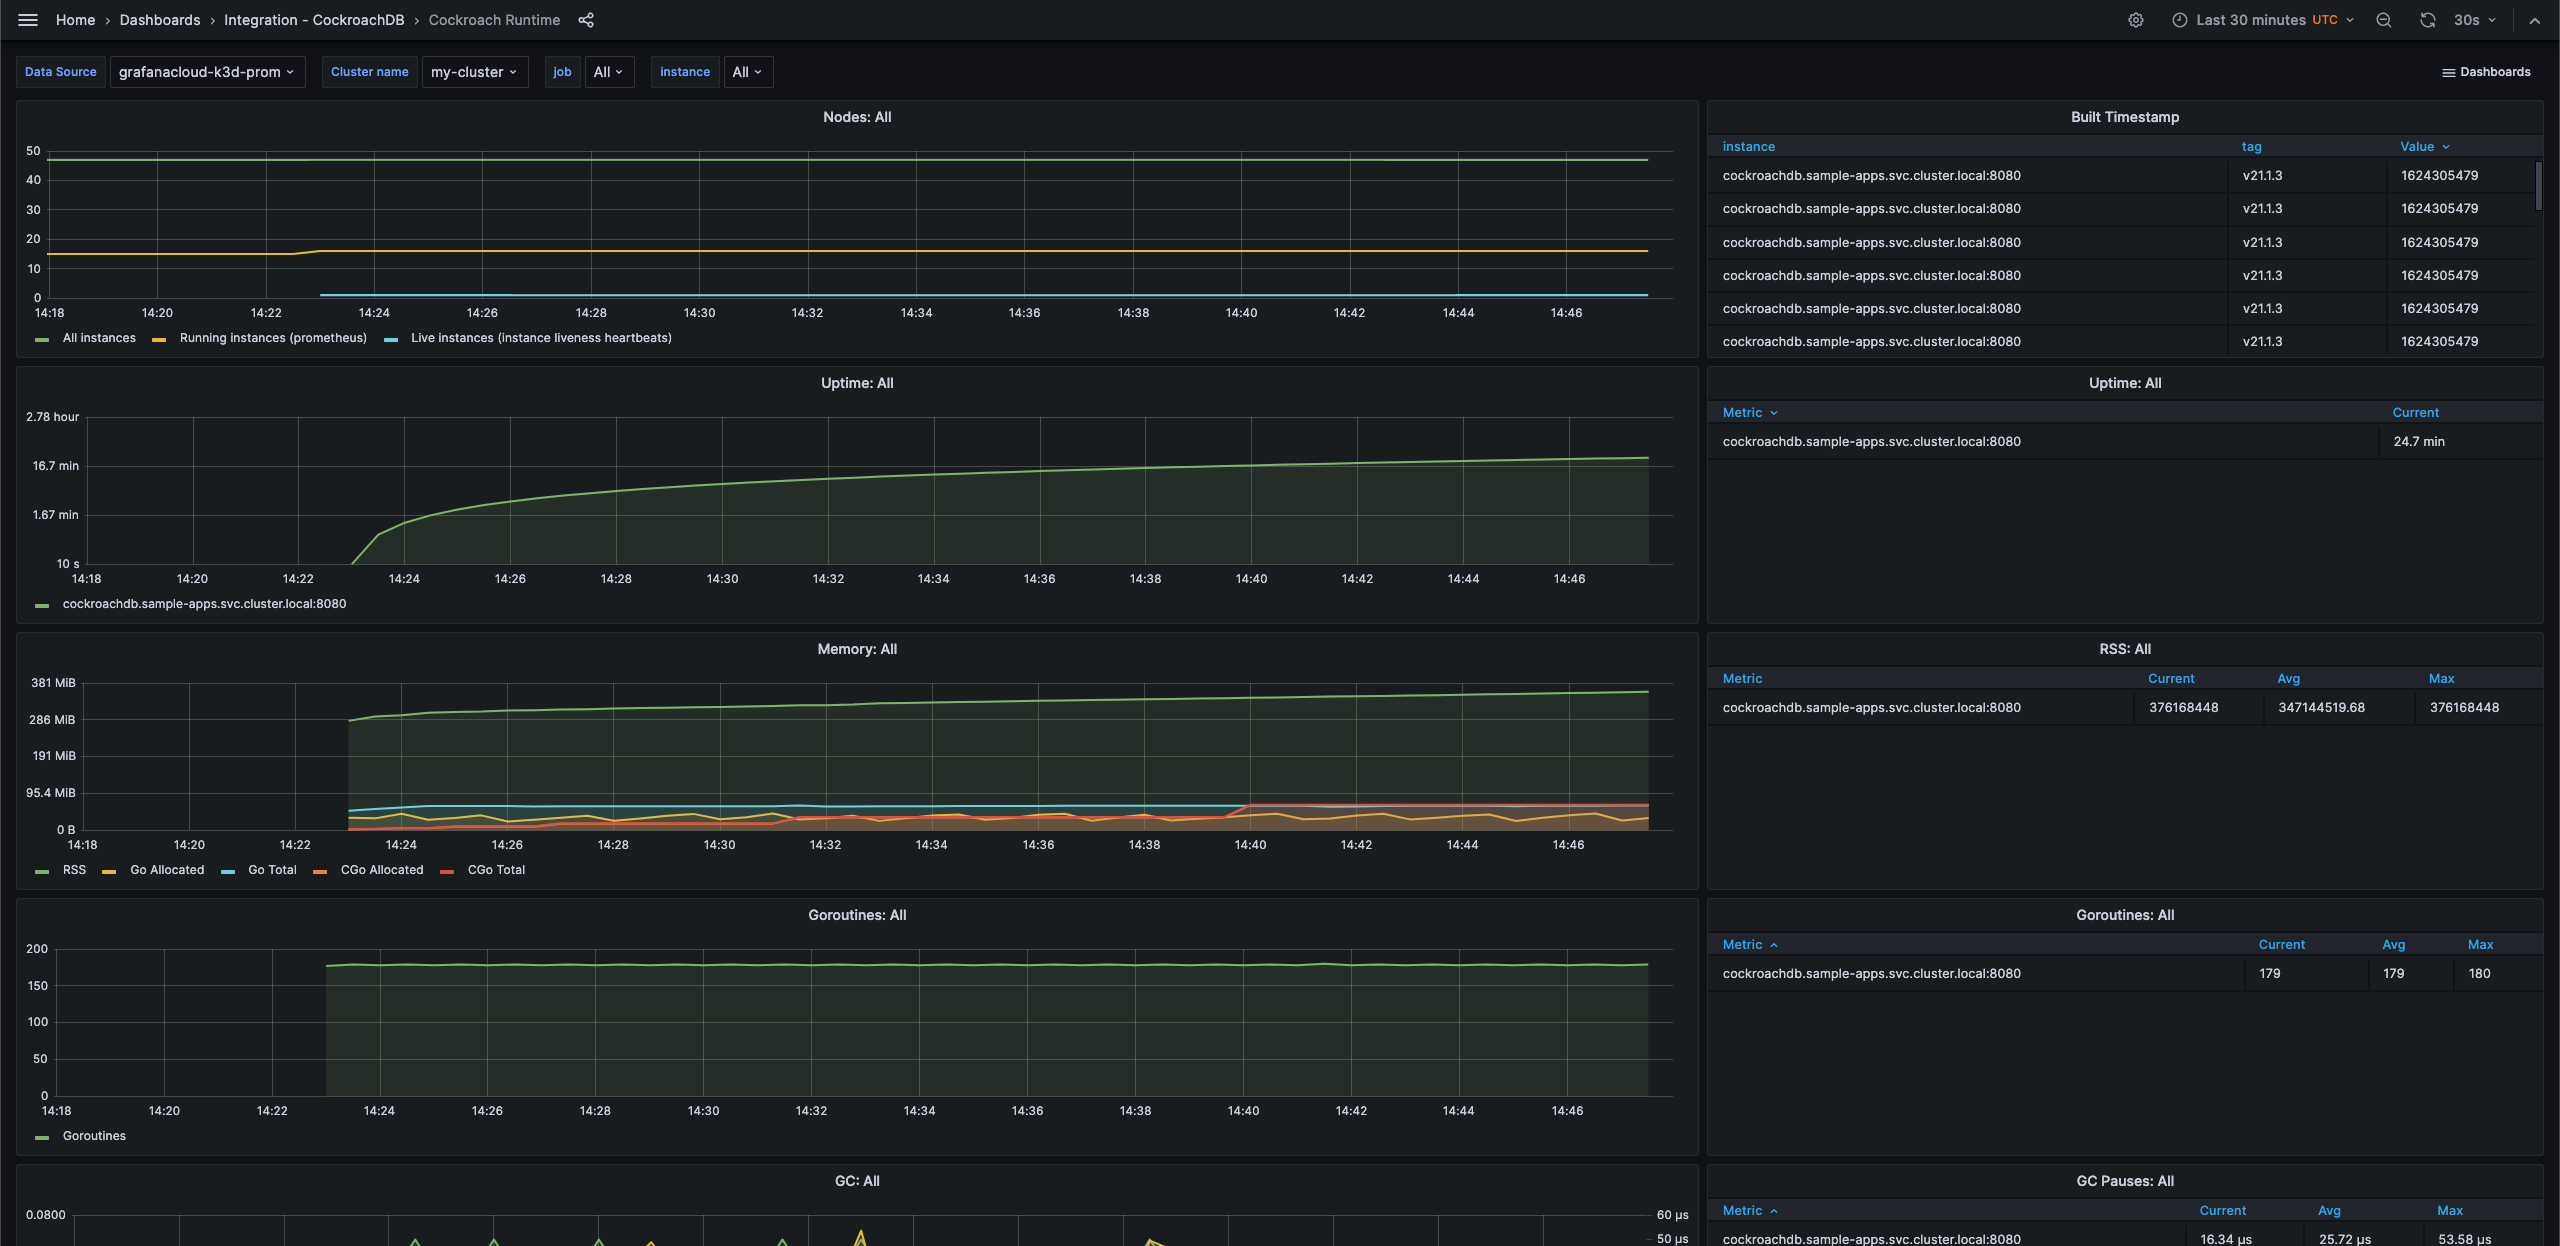Open Integration - CocroachDB breadcrumb
The height and width of the screenshot is (1246, 2560).
pos(313,20)
